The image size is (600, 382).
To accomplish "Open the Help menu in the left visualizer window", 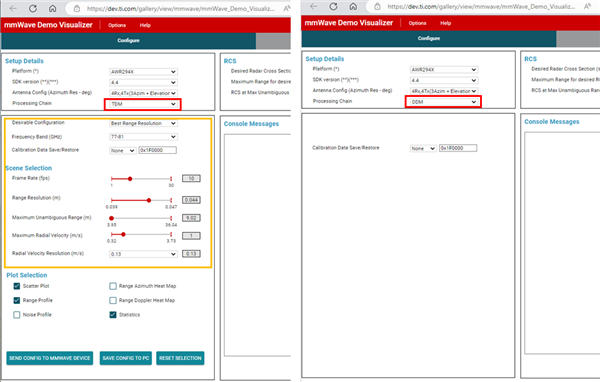I will (145, 25).
